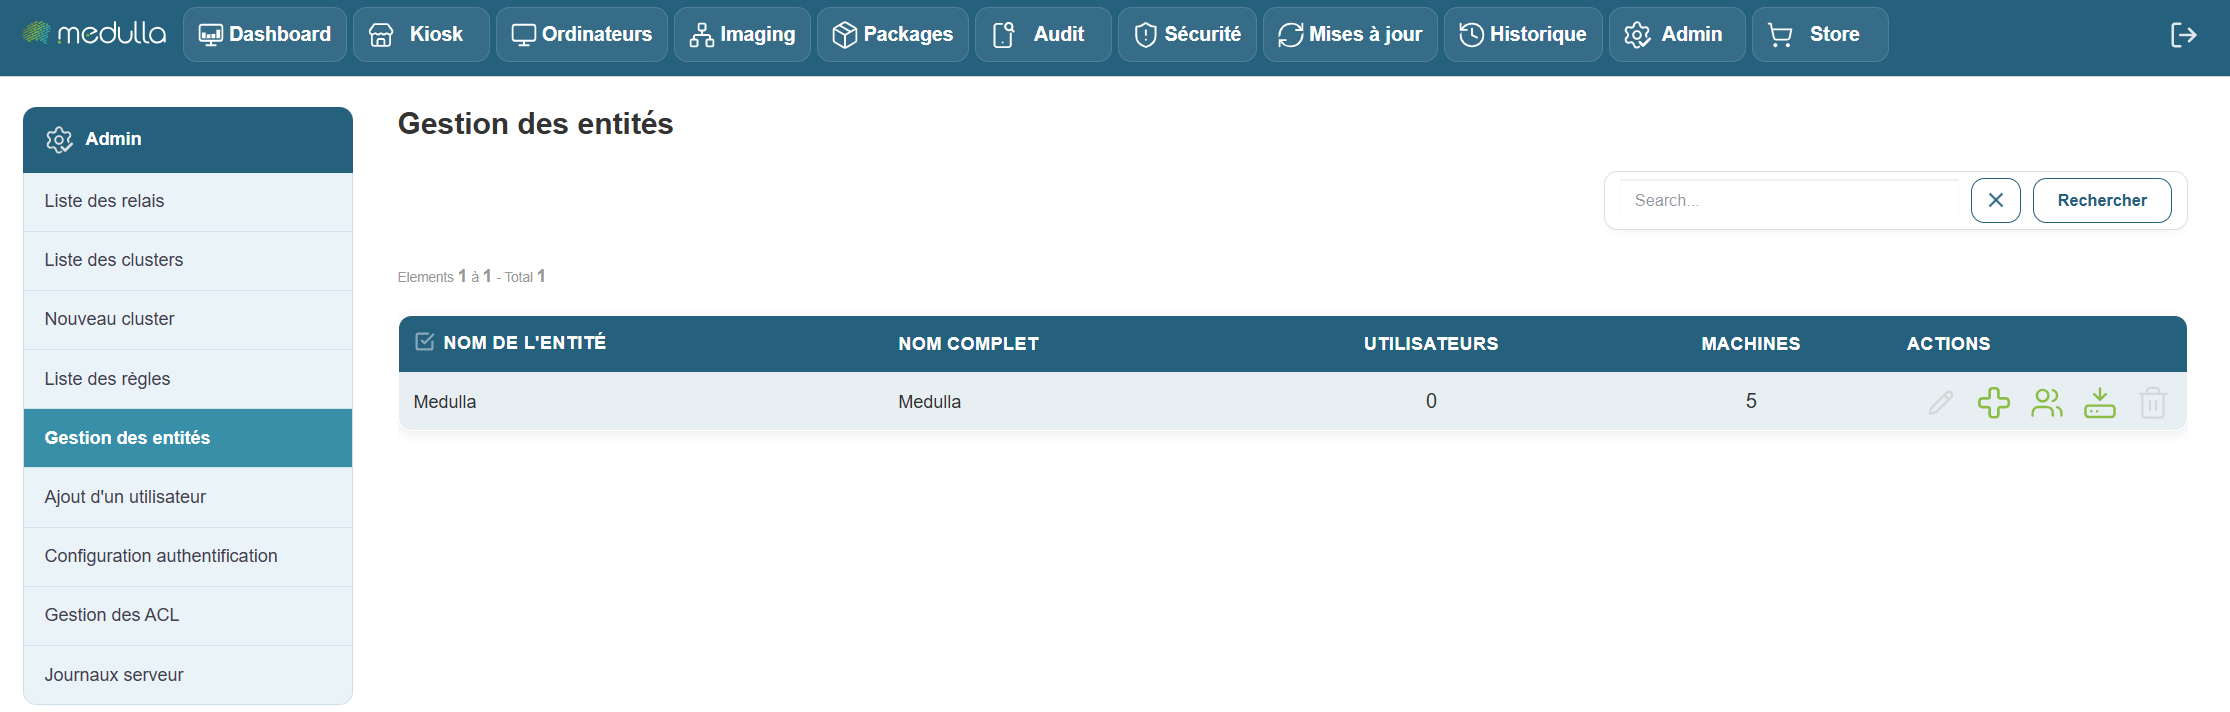2230x712 pixels.
Task: Clear the search with the X button
Action: [x=1995, y=200]
